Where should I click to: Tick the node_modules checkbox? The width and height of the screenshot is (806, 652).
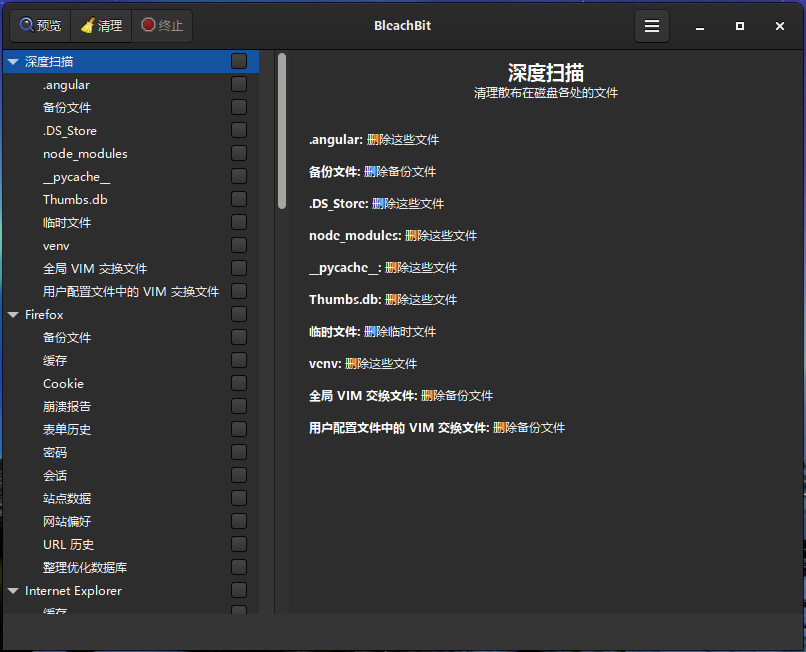(239, 153)
